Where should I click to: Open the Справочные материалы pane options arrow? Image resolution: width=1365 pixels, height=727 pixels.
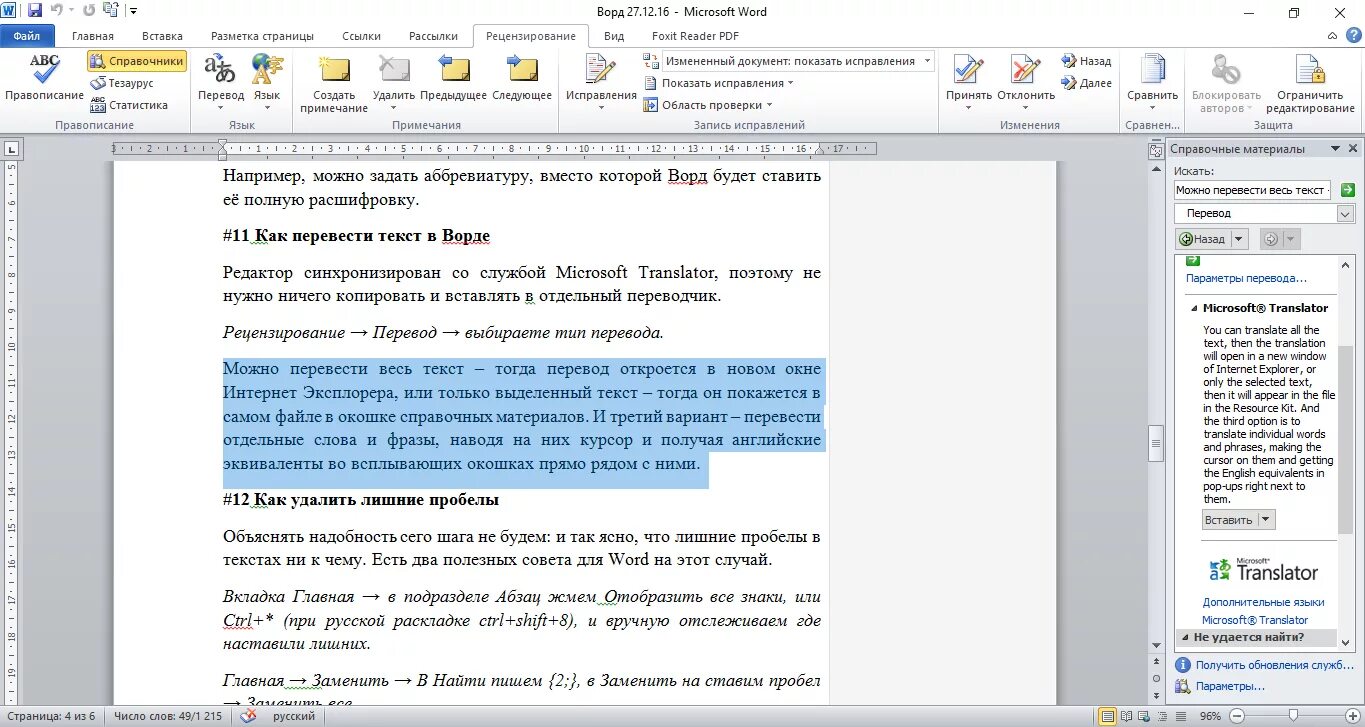1334,149
